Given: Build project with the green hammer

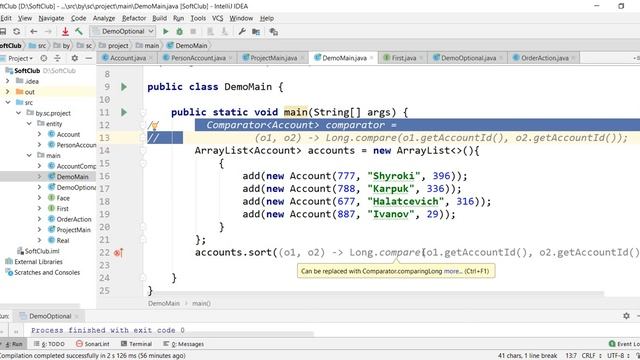Looking at the screenshot, I should point(79,31).
